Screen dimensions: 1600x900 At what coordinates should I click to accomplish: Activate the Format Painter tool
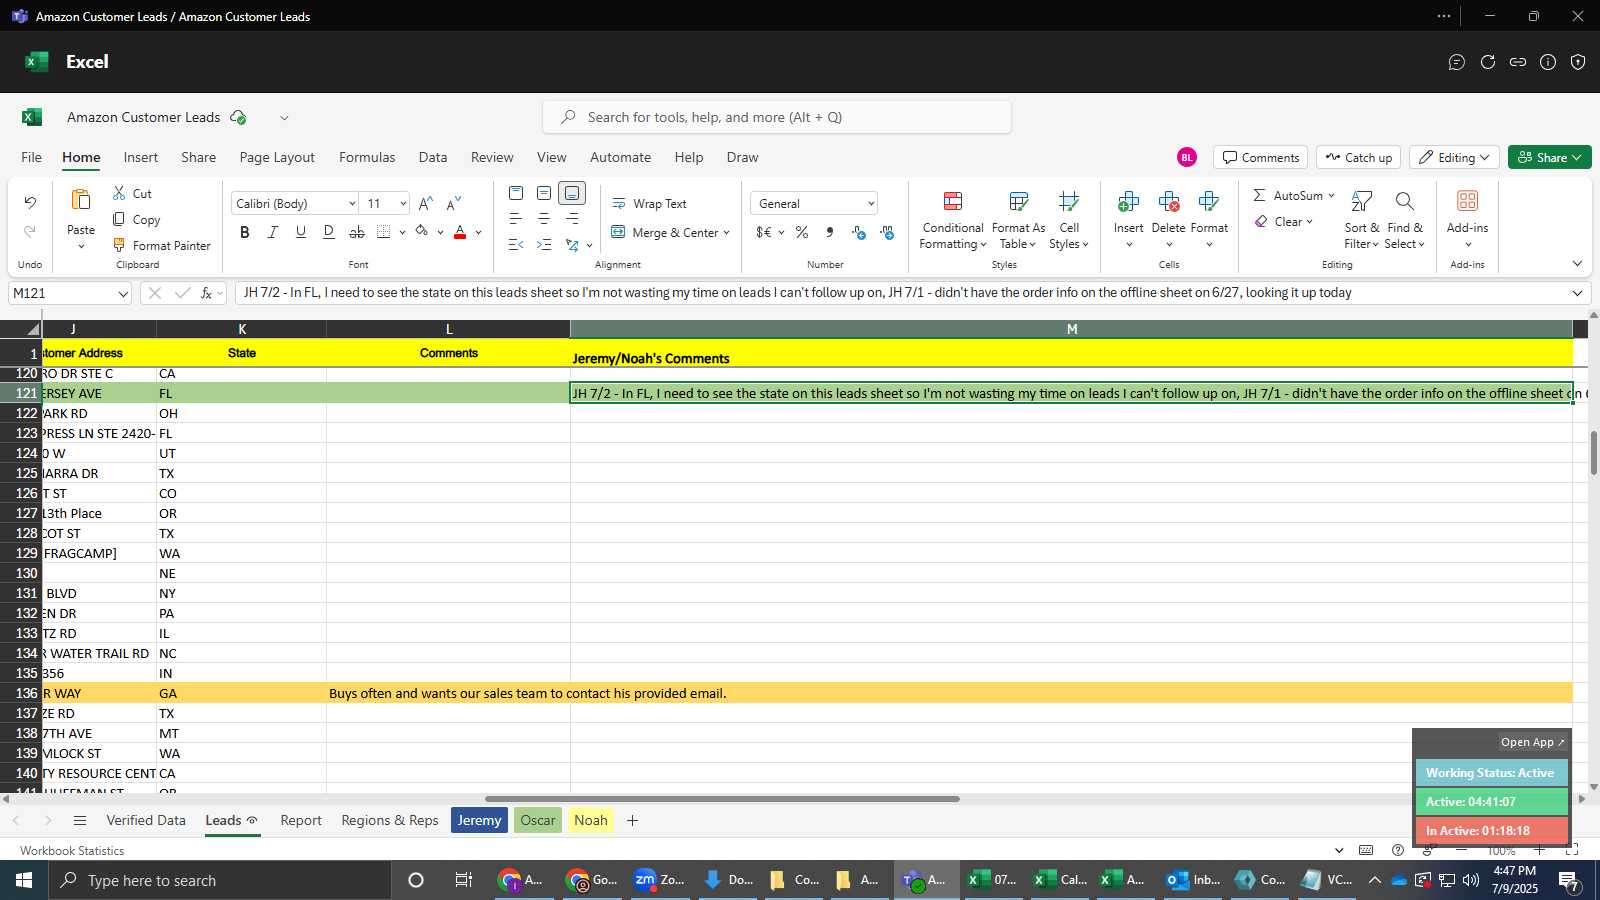coord(162,245)
